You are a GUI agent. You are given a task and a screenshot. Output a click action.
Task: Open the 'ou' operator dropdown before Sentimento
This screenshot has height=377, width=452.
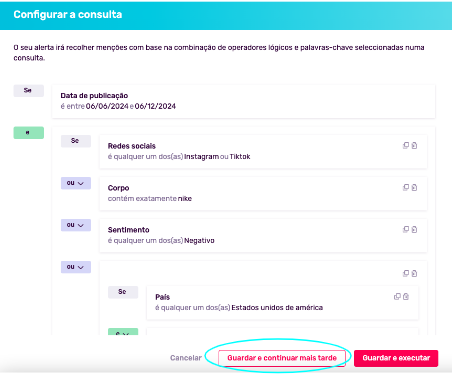(x=76, y=225)
